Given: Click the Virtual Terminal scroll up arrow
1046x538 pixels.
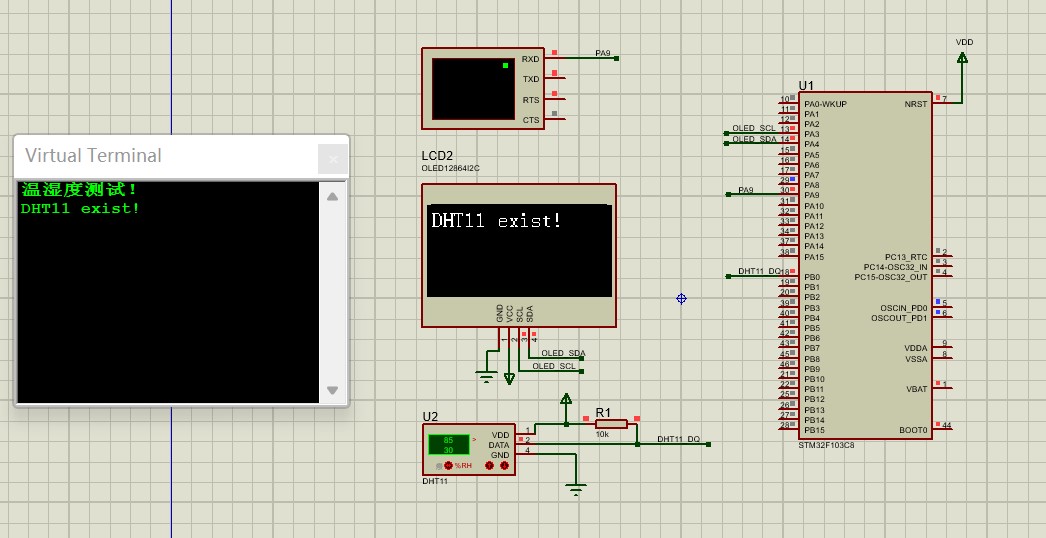Looking at the screenshot, I should pyautogui.click(x=333, y=197).
